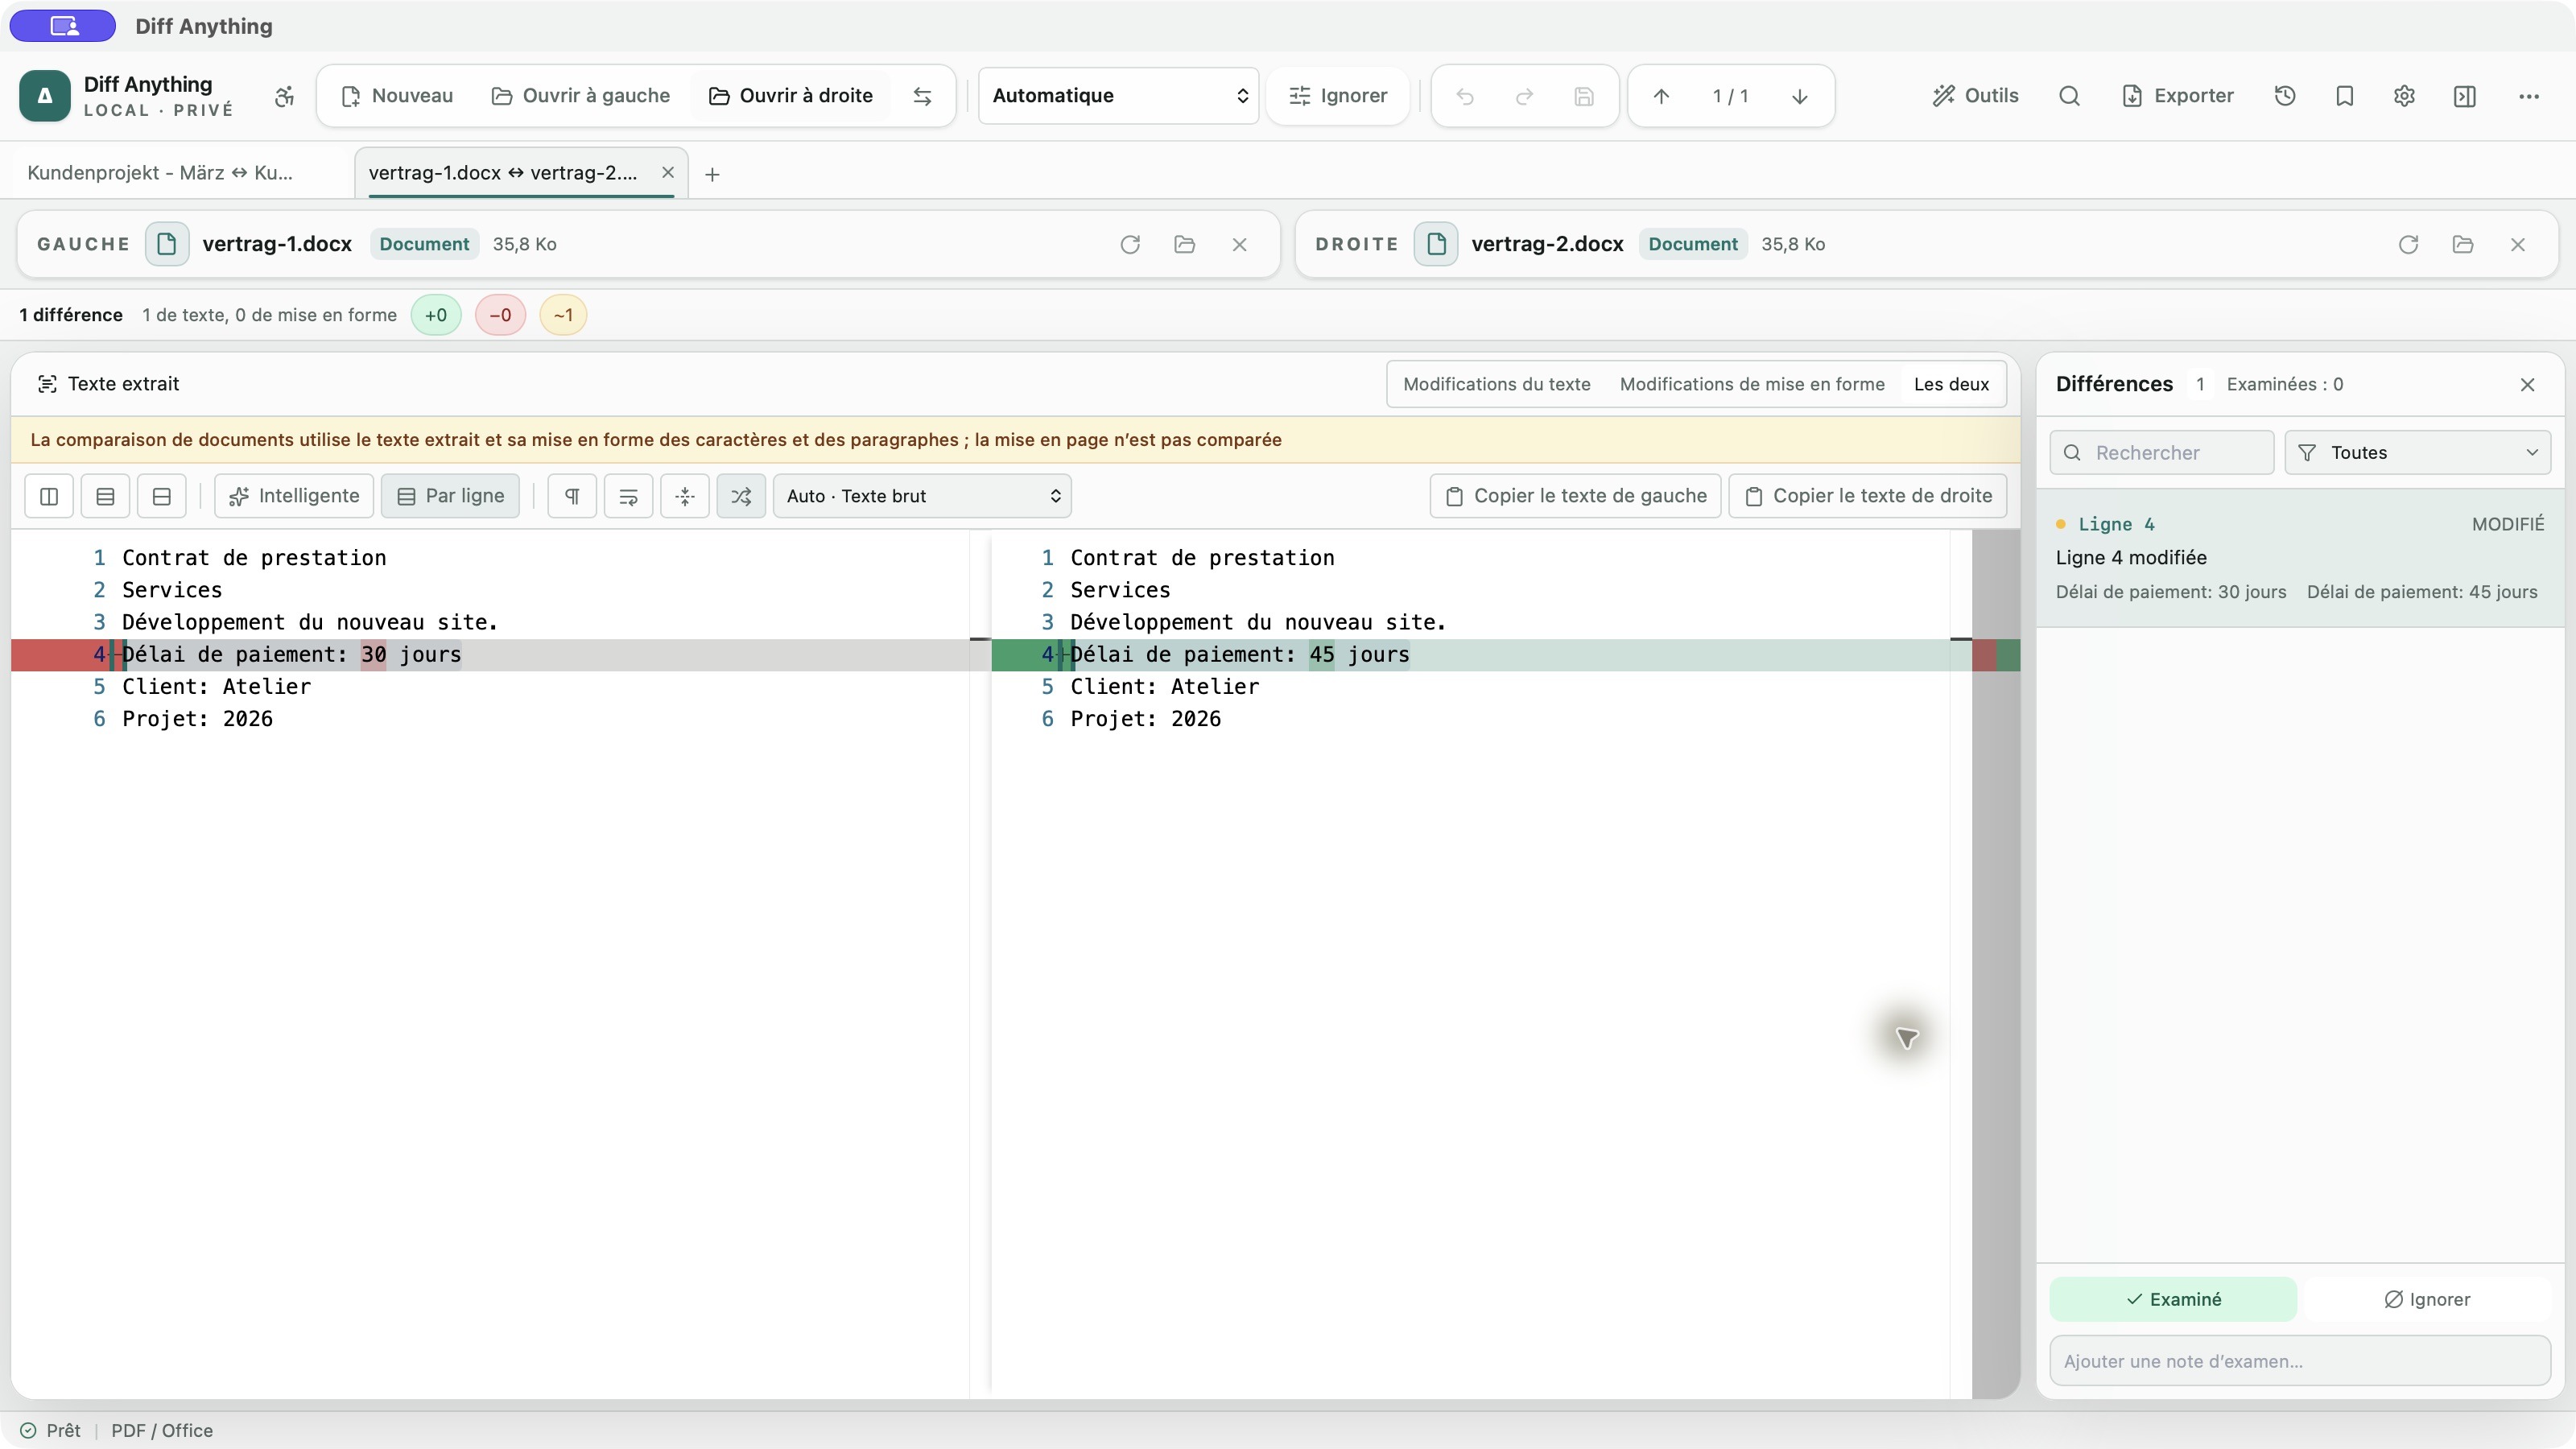Open the Auto · Texte brut dropdown
Image resolution: width=2576 pixels, height=1449 pixels.
click(922, 496)
